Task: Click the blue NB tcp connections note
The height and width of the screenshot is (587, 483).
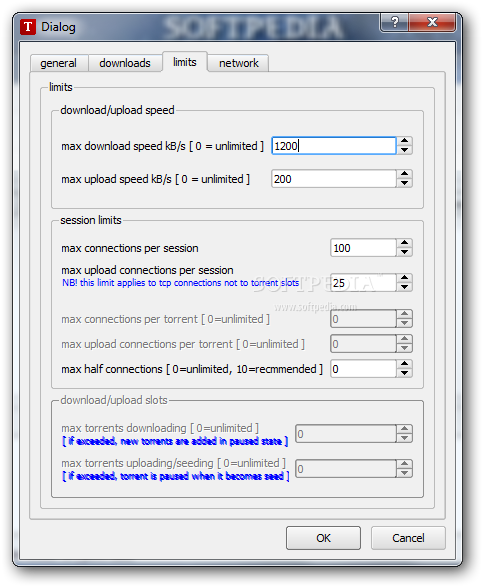Action: pyautogui.click(x=180, y=283)
